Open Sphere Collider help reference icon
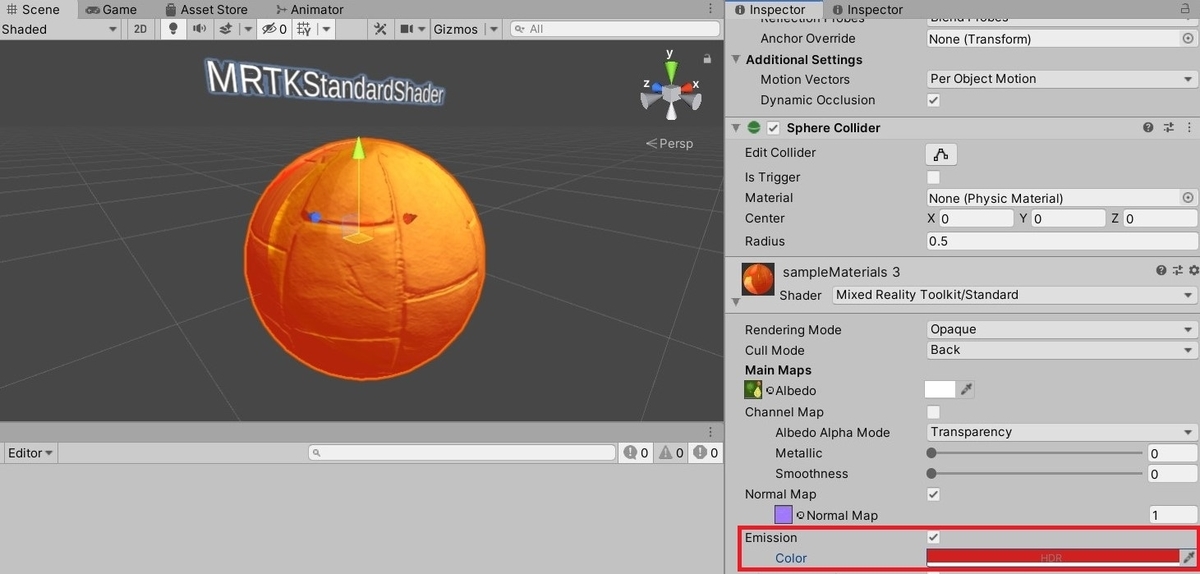This screenshot has width=1200, height=574. pyautogui.click(x=1148, y=128)
